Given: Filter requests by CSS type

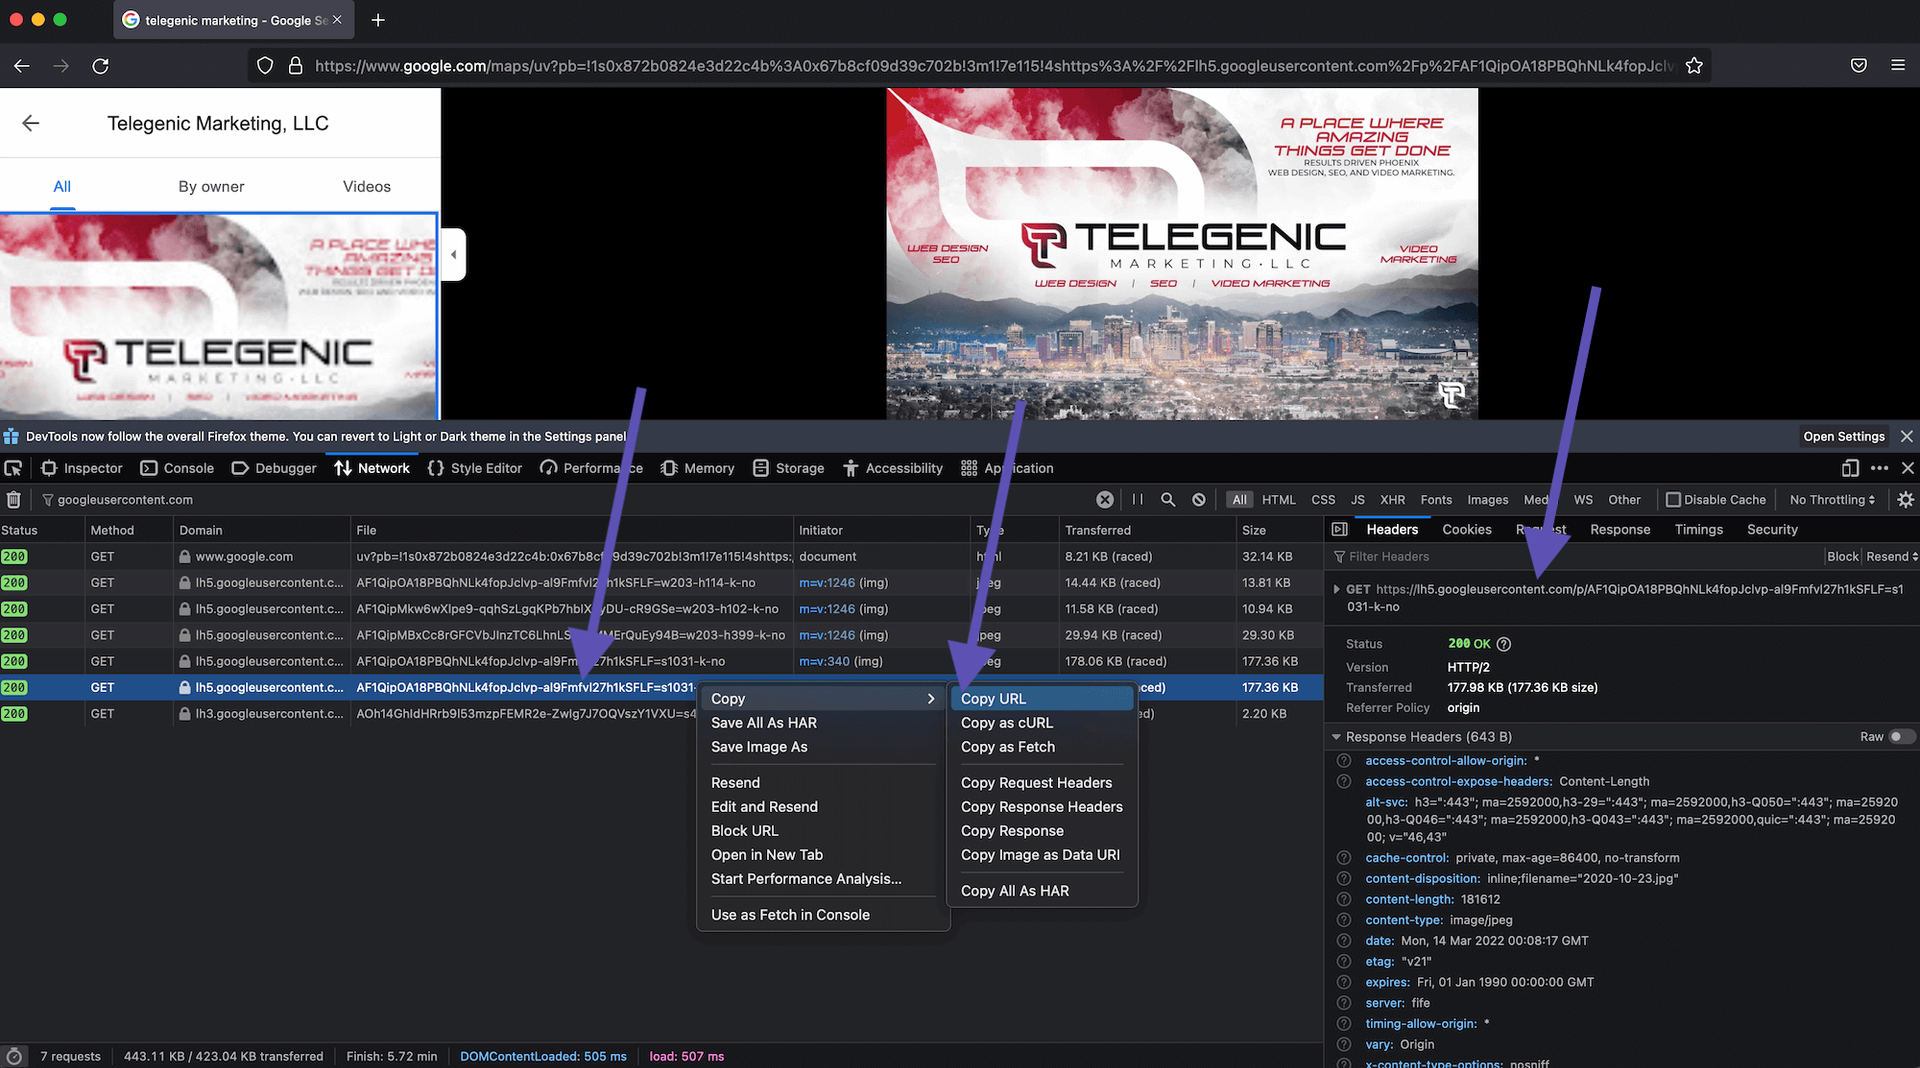Looking at the screenshot, I should pos(1323,500).
